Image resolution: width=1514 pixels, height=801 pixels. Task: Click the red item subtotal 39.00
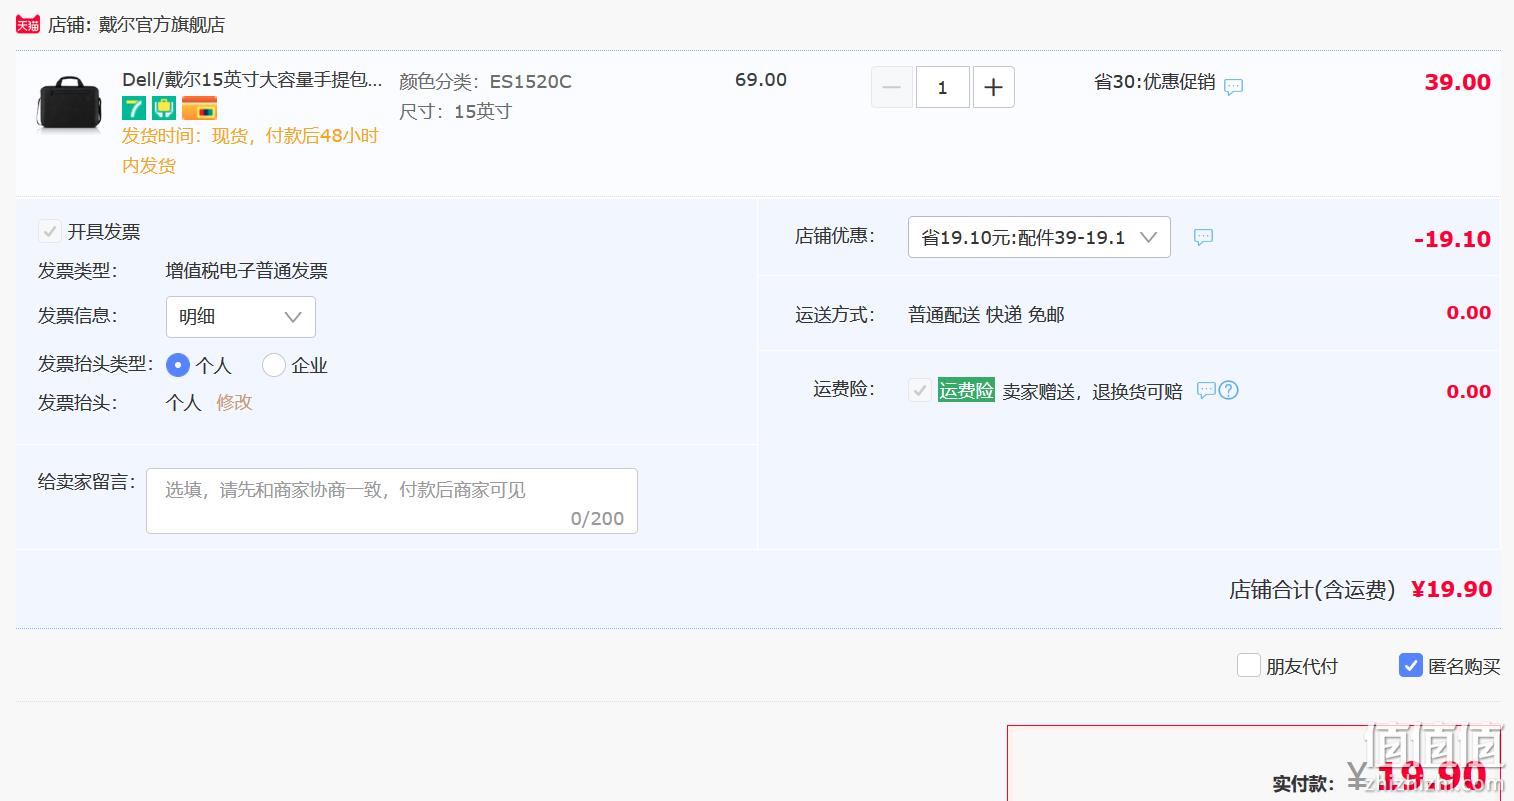pos(1457,82)
